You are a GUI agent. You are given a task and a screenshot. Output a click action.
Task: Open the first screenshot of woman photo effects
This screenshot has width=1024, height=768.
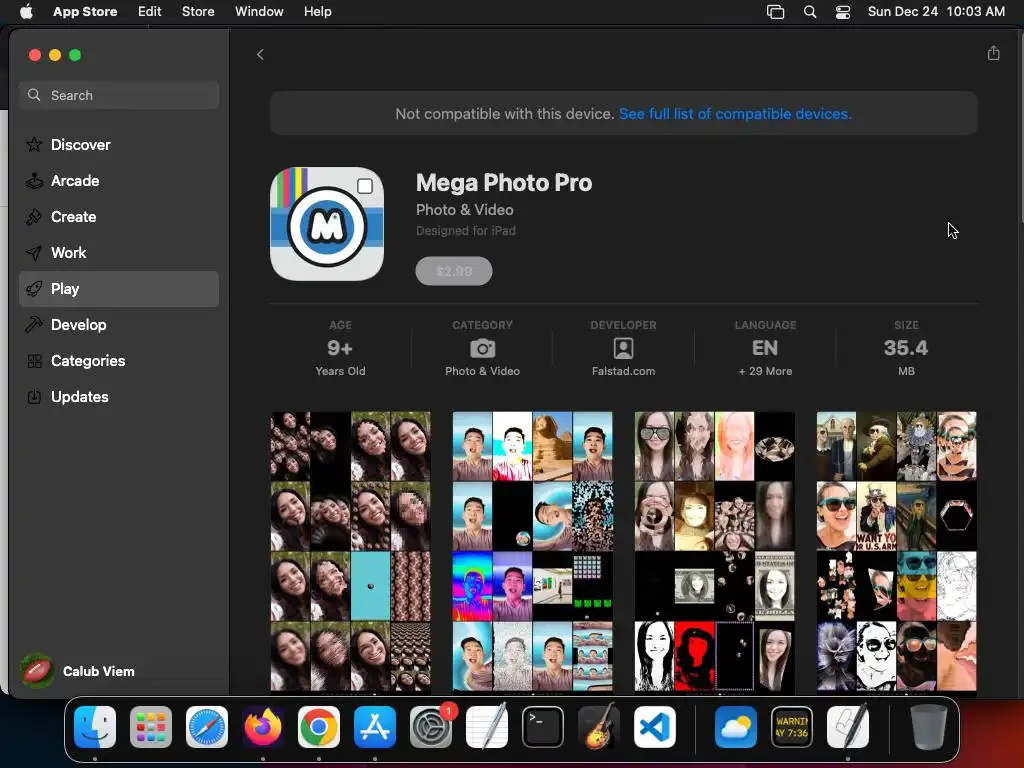coord(351,551)
